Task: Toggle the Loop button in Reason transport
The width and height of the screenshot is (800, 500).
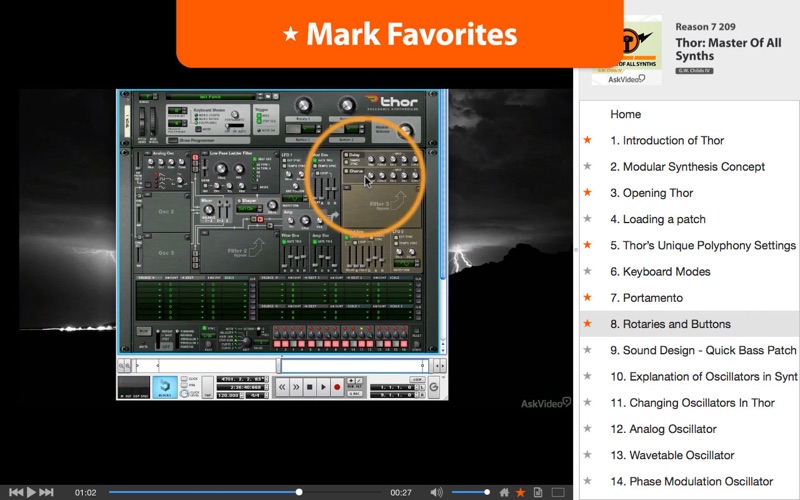Action: pos(417,380)
